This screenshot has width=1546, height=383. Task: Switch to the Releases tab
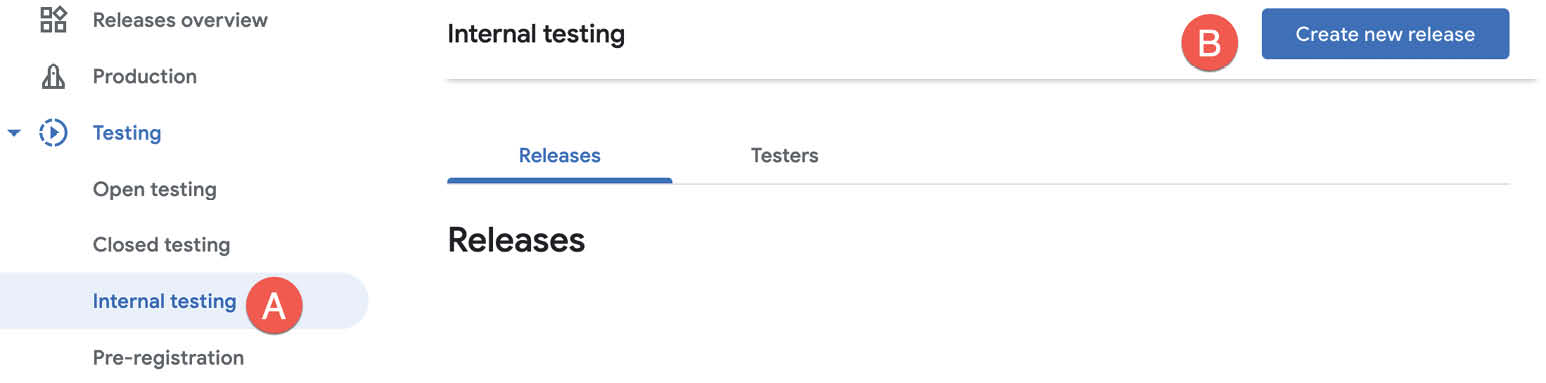pos(560,155)
